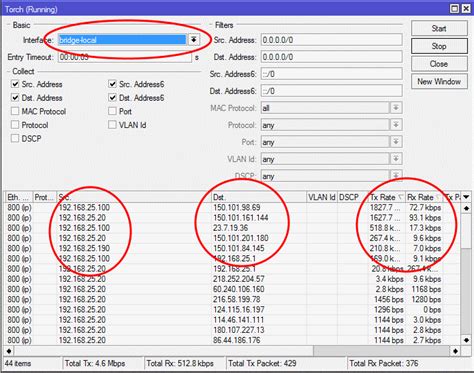Enable the DSCP checkbox
474x373 pixels.
tap(15, 138)
